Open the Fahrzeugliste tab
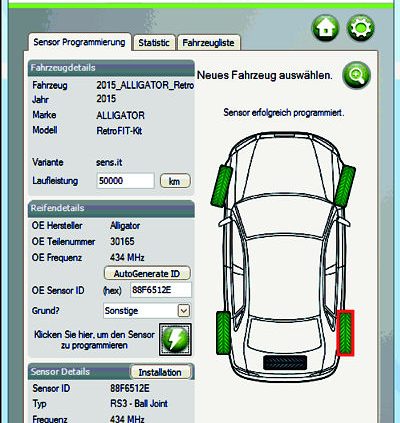 point(208,43)
